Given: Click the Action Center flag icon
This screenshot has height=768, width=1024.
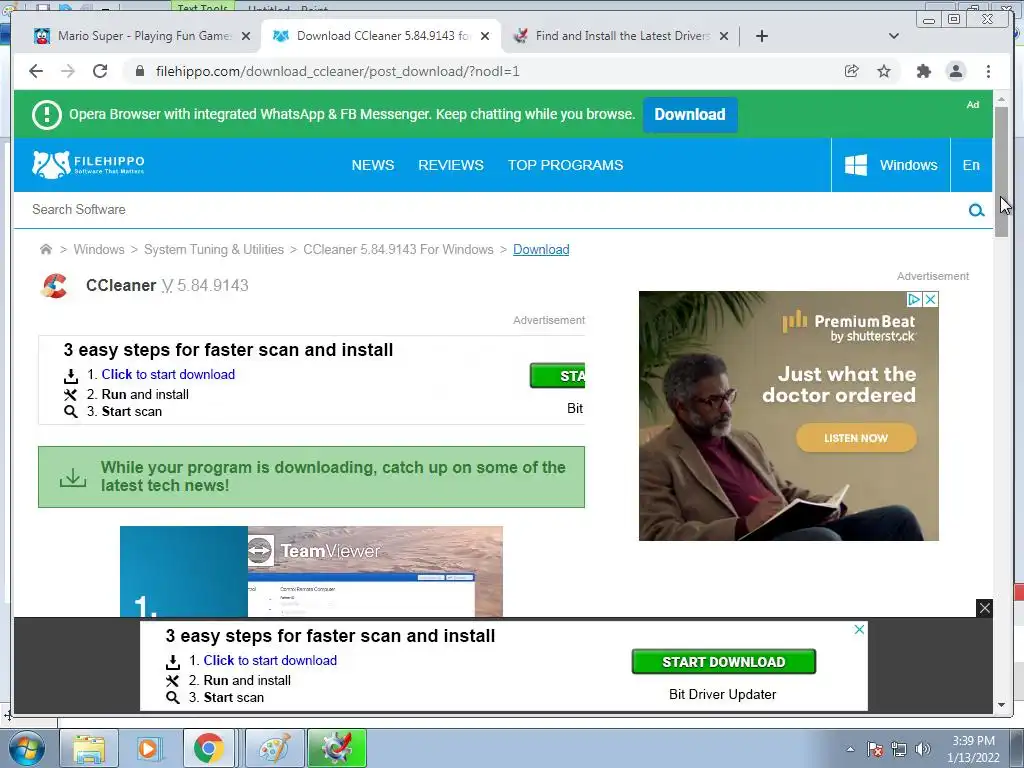Looking at the screenshot, I should 875,749.
